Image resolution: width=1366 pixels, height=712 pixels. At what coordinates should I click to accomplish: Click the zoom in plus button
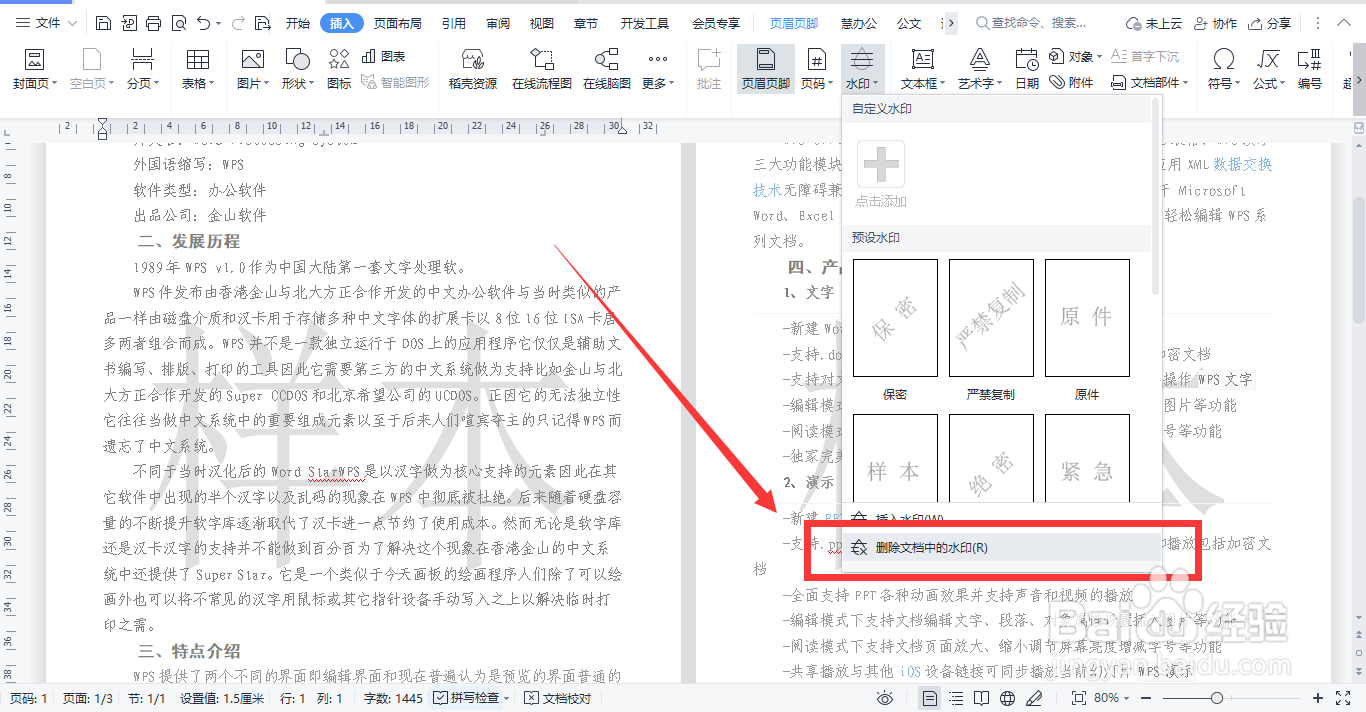pyautogui.click(x=1318, y=698)
